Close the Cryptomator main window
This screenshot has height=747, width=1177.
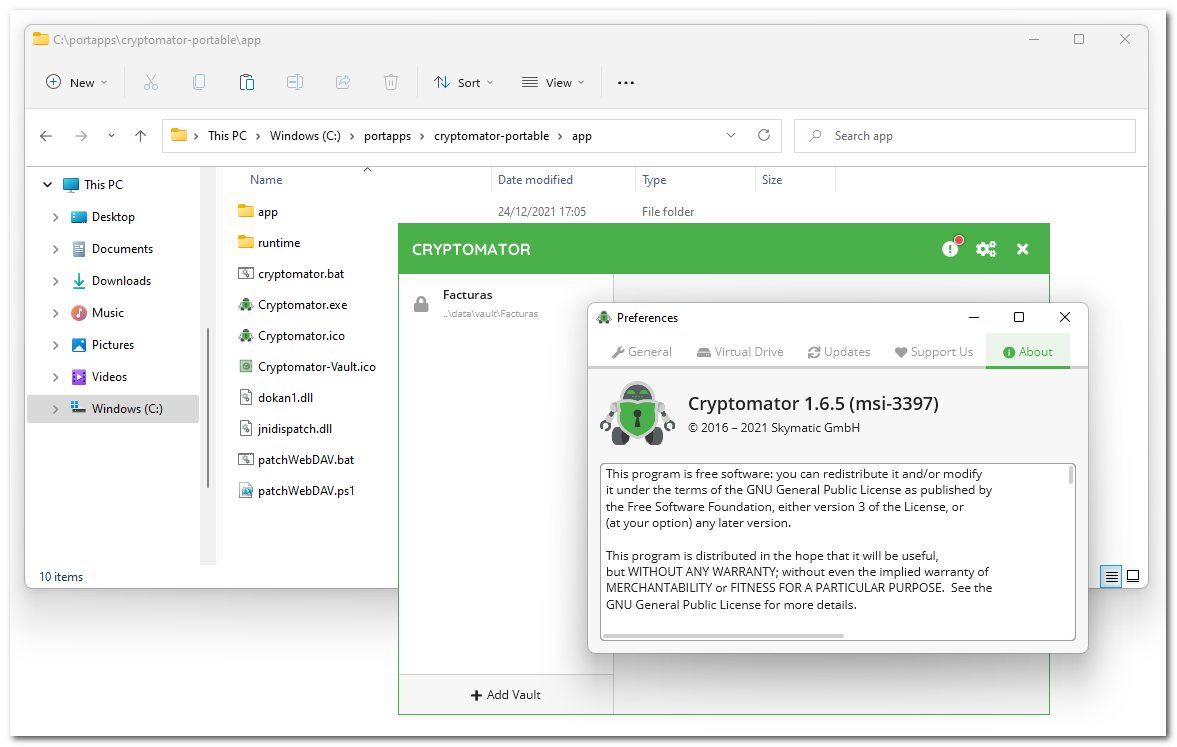click(1022, 248)
